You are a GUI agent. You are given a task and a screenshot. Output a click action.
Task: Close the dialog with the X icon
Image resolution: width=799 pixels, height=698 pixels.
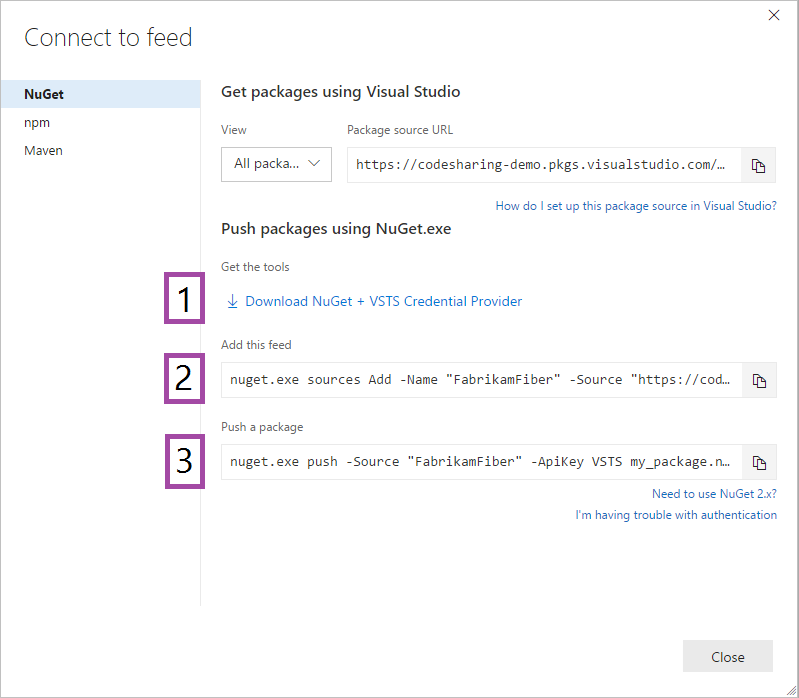click(774, 15)
